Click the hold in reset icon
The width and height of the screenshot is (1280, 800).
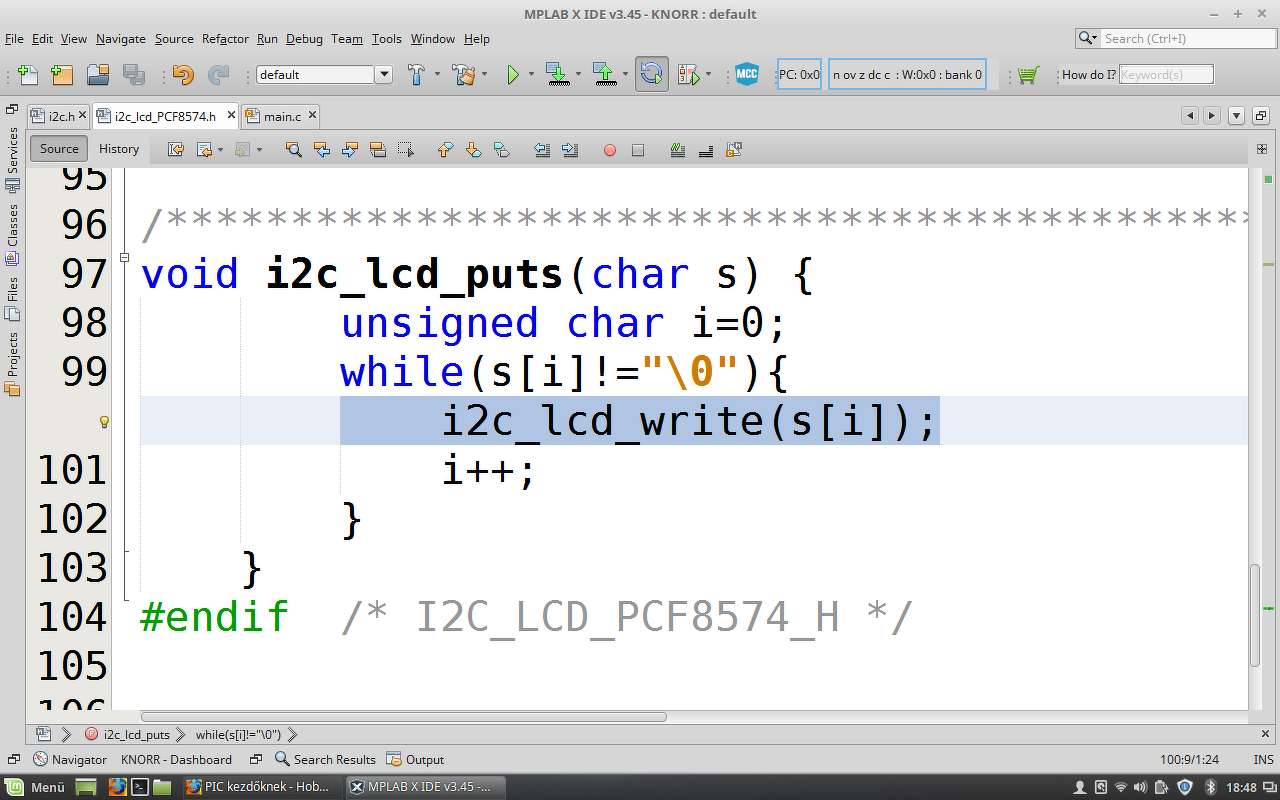(652, 74)
